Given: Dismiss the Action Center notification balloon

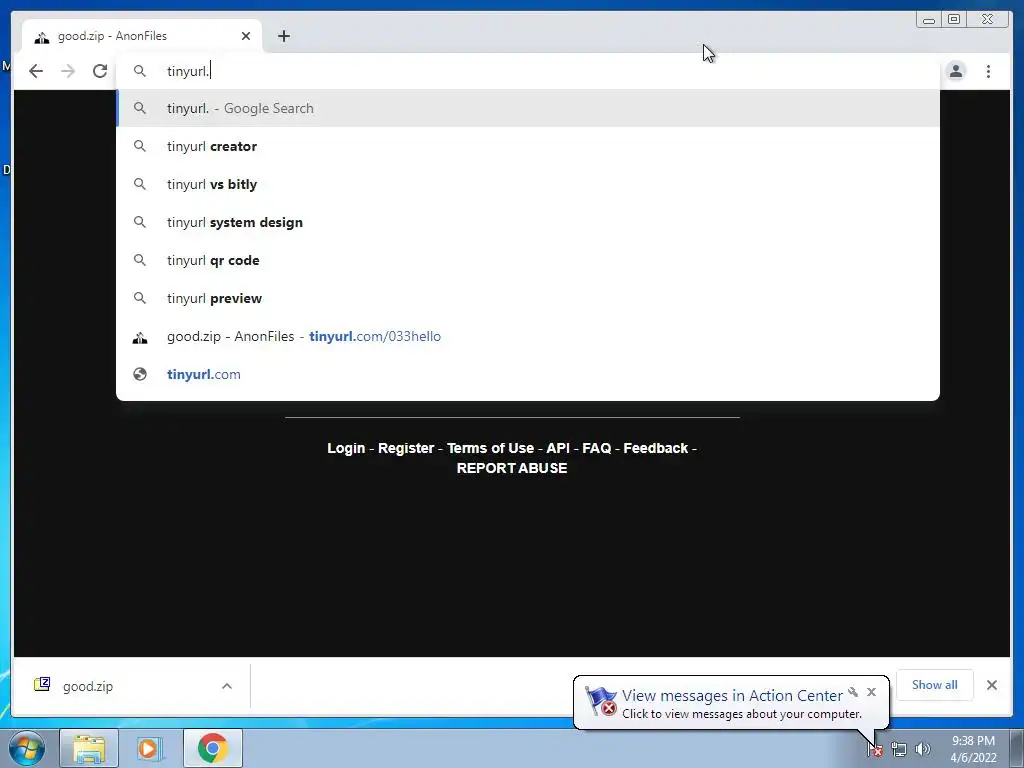Looking at the screenshot, I should click(871, 692).
